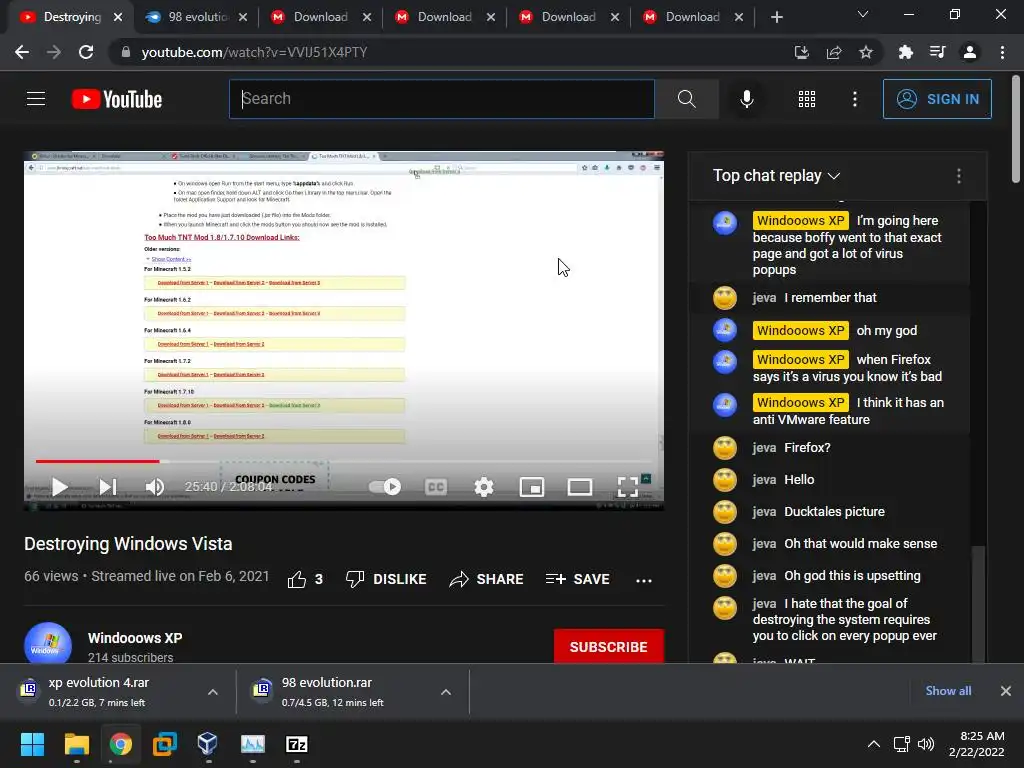
Task: Go to the YouTube home logo
Action: click(x=117, y=99)
